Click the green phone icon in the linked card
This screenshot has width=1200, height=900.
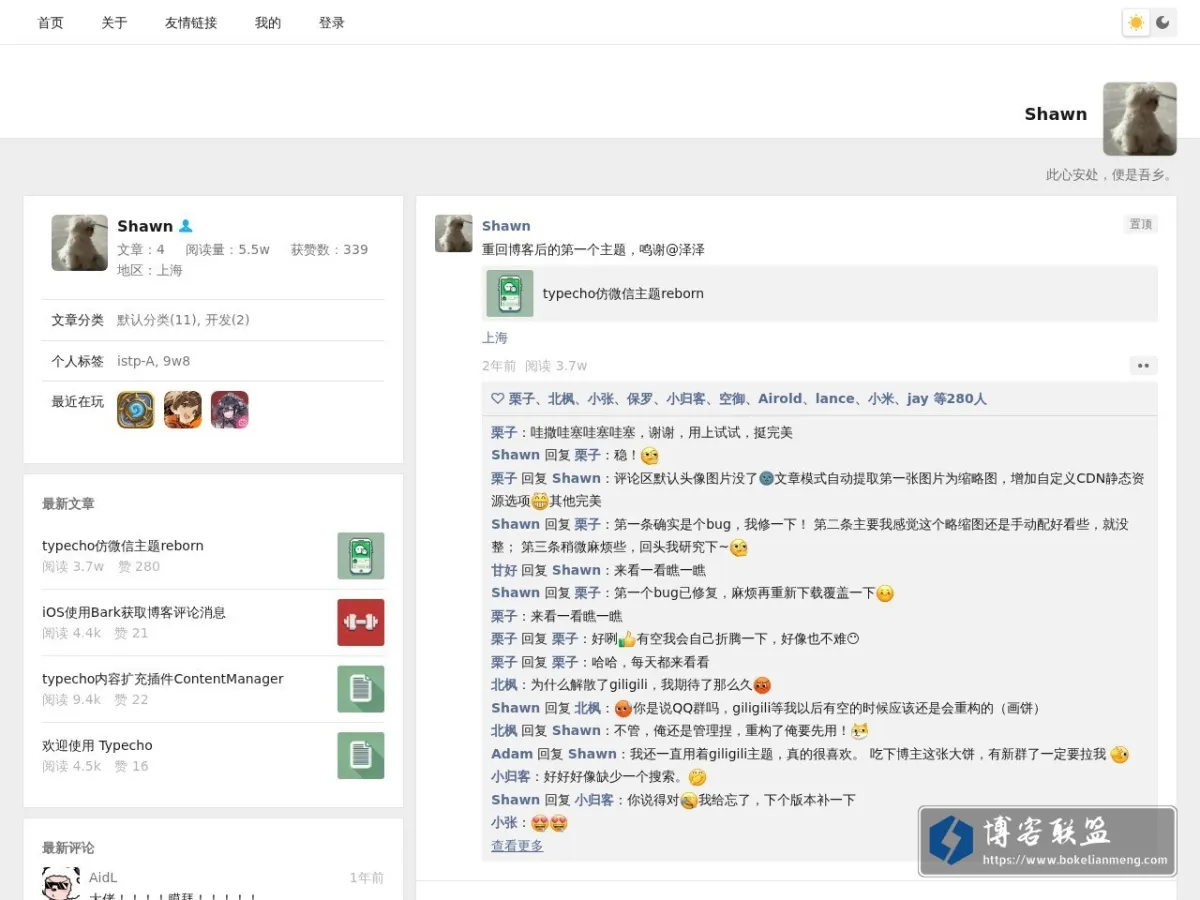coord(510,293)
